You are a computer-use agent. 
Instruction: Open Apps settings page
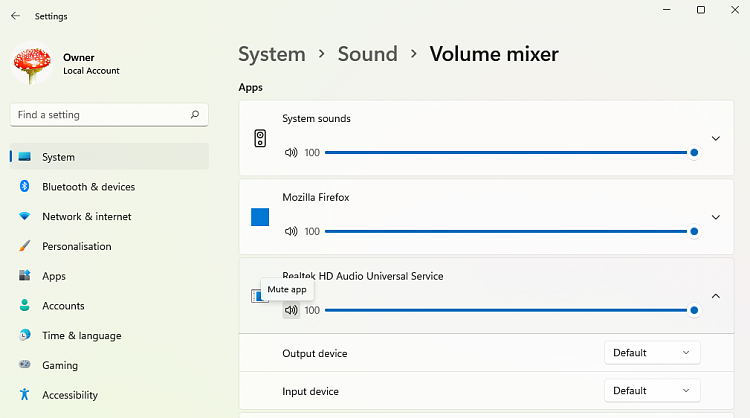point(54,276)
